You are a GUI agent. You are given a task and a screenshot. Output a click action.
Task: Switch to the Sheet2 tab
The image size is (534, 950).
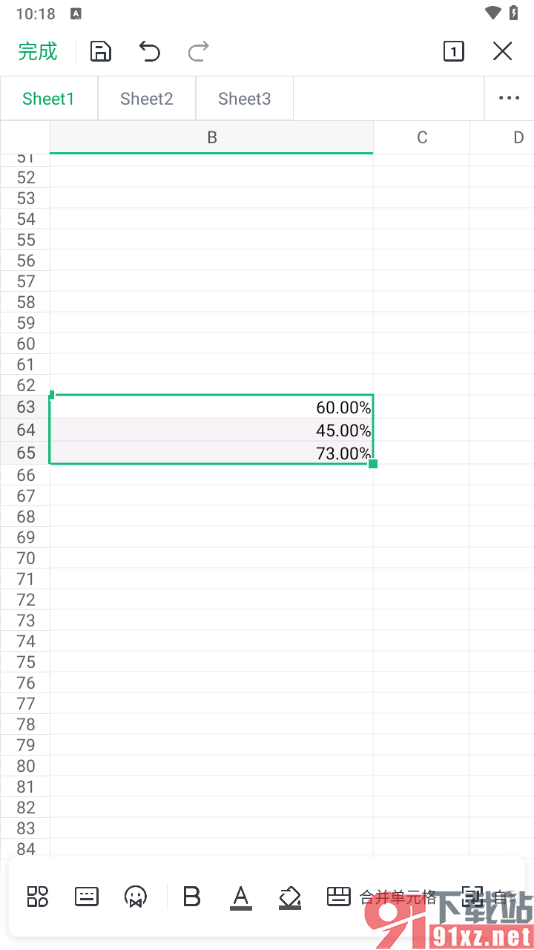click(147, 98)
